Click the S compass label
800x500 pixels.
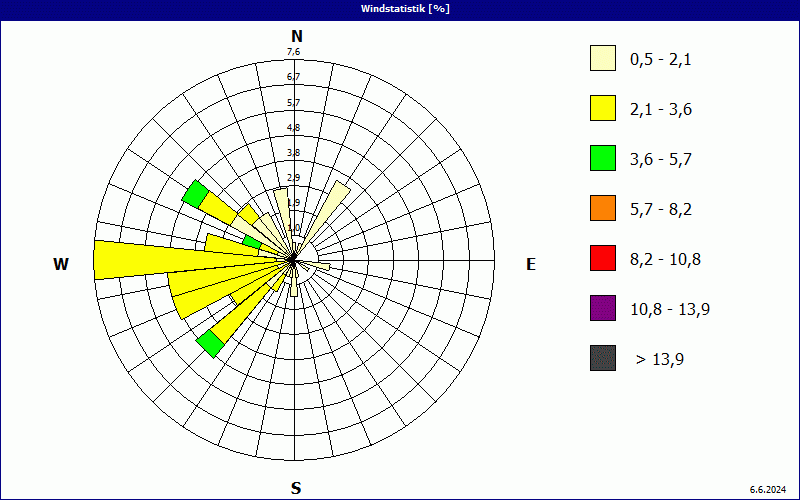296,488
